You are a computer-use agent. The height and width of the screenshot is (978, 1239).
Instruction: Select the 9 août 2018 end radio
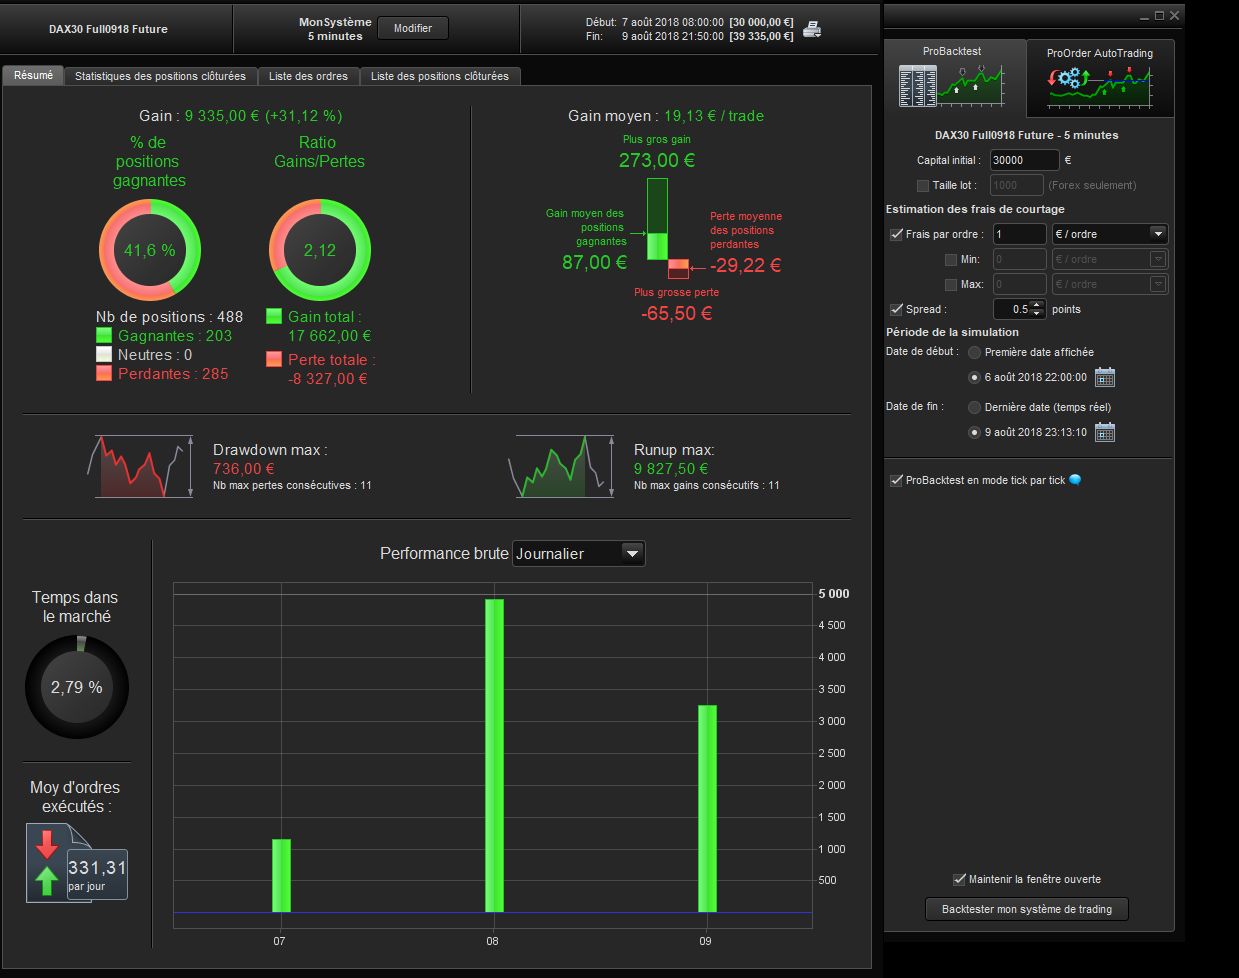click(x=974, y=432)
